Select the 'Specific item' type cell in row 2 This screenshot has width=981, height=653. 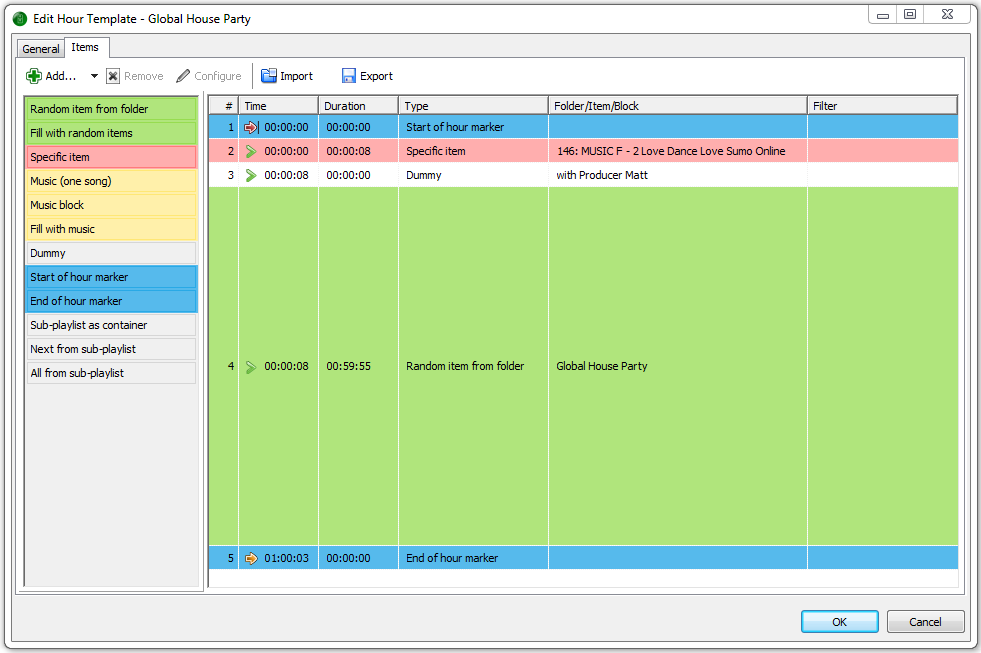pyautogui.click(x=474, y=151)
